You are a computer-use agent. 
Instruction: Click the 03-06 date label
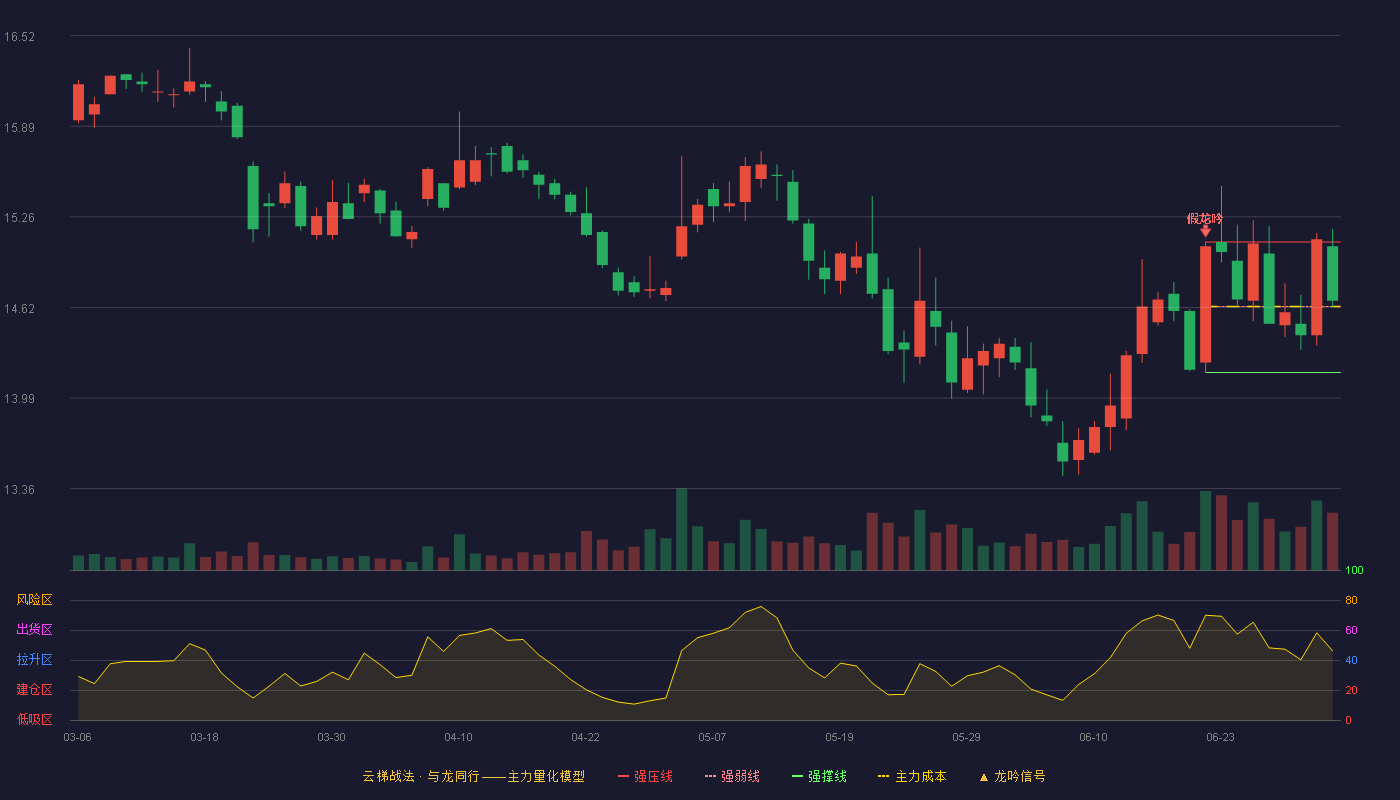click(77, 737)
